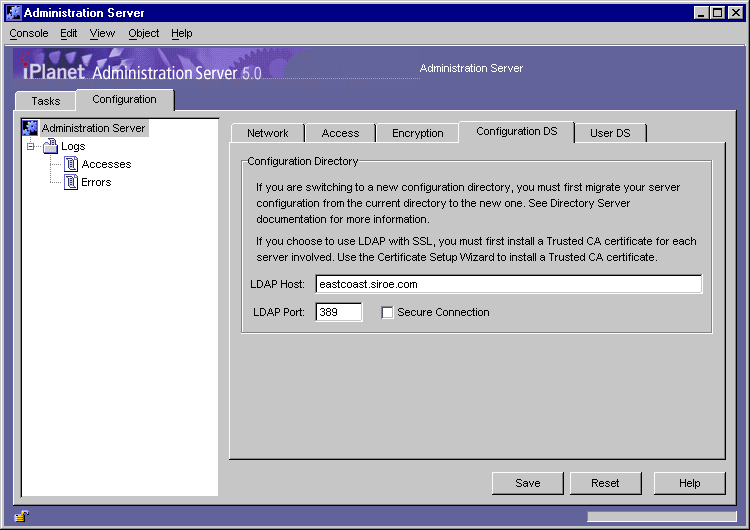Screen dimensions: 750x530
Task: Click the Administration Server tree node icon
Action: point(30,128)
